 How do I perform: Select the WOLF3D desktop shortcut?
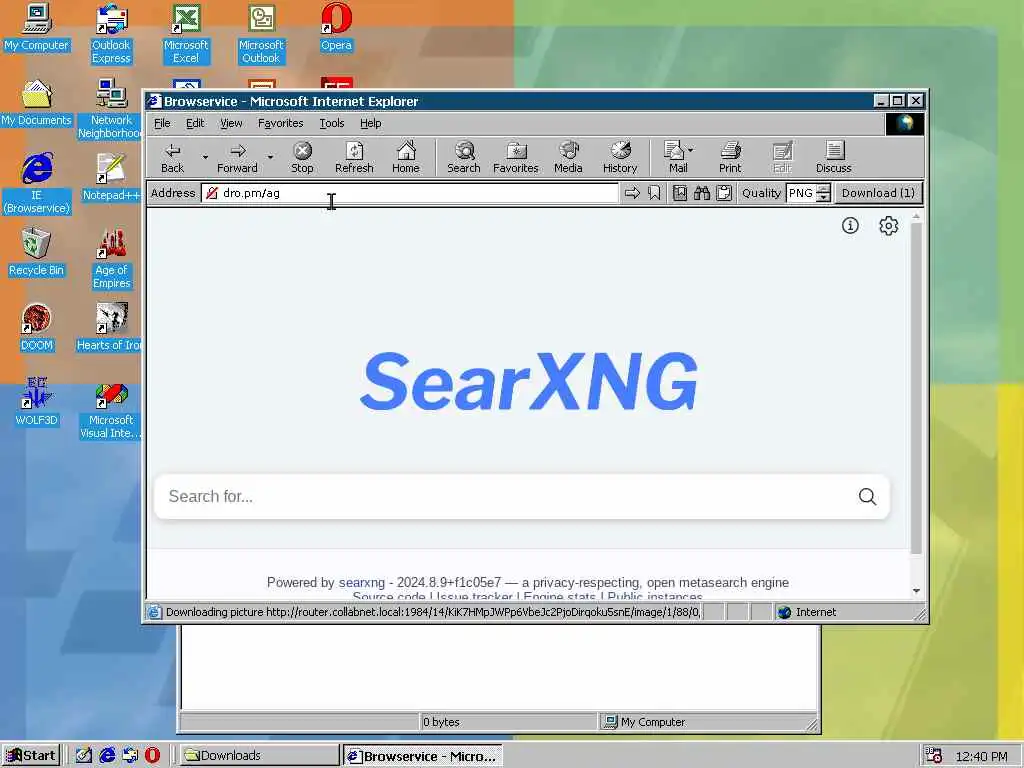tap(37, 402)
